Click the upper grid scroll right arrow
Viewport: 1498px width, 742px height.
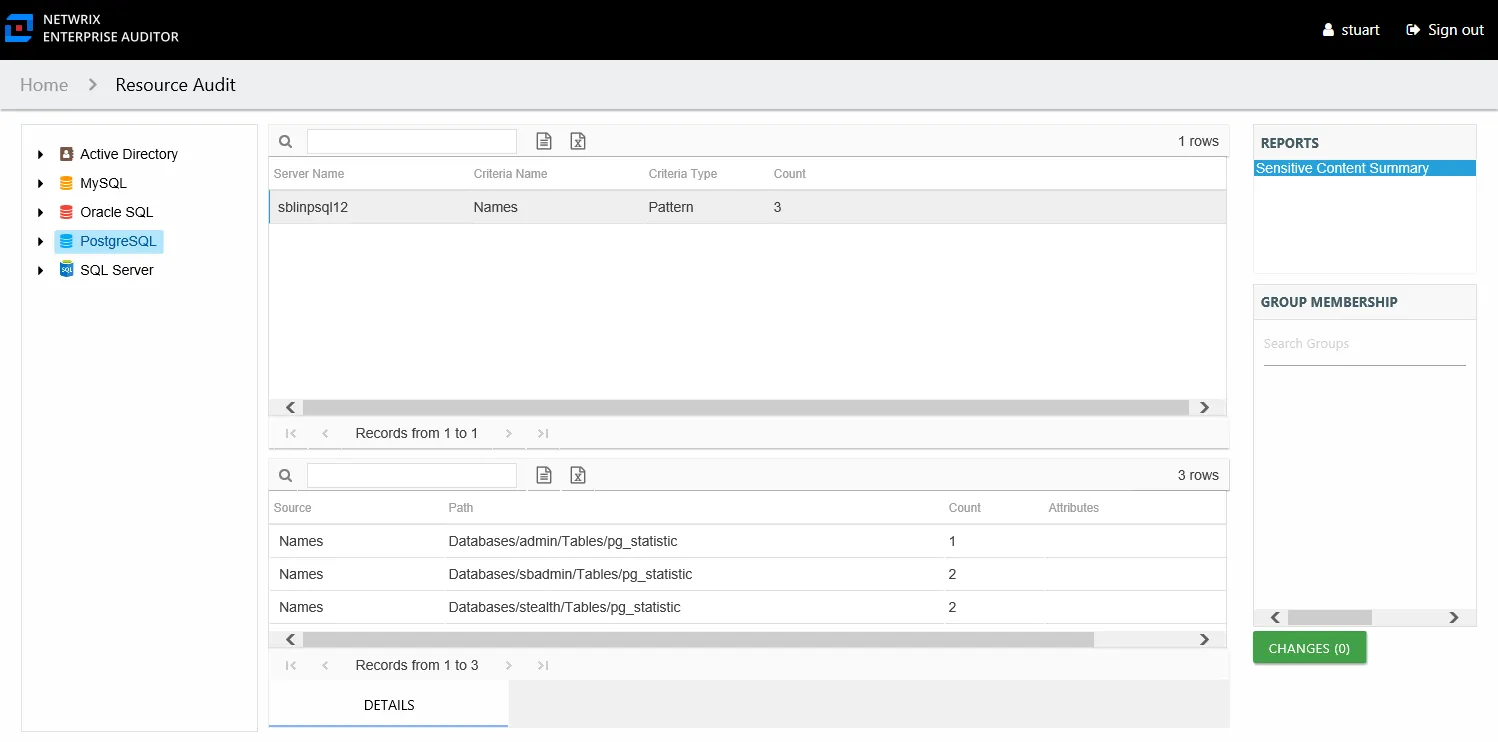(x=1204, y=407)
